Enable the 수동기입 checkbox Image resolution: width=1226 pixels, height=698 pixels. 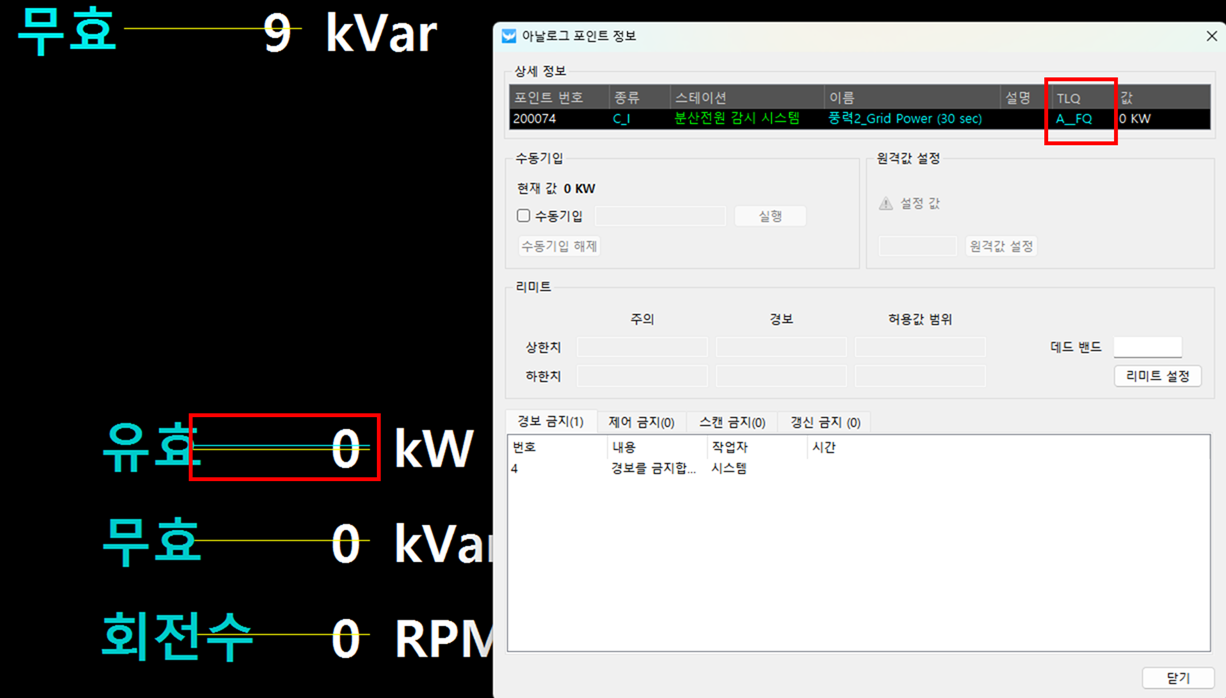pyautogui.click(x=523, y=216)
